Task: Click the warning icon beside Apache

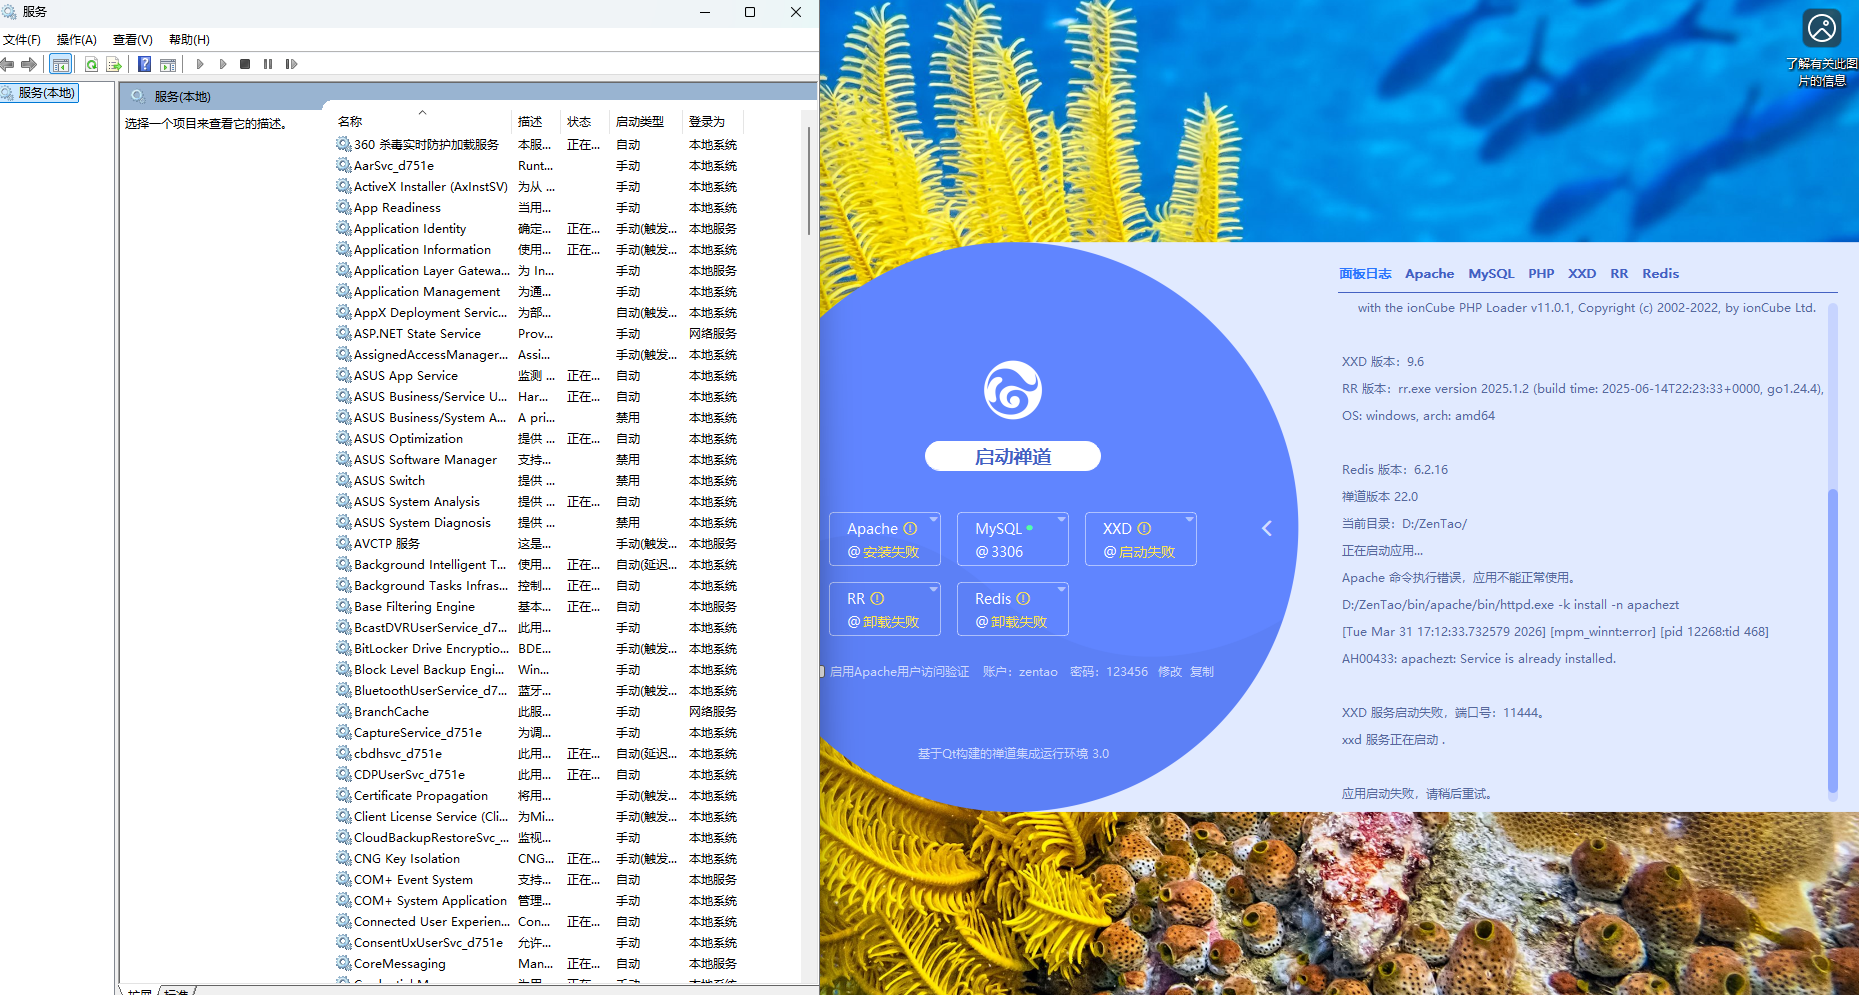Action: 910,528
